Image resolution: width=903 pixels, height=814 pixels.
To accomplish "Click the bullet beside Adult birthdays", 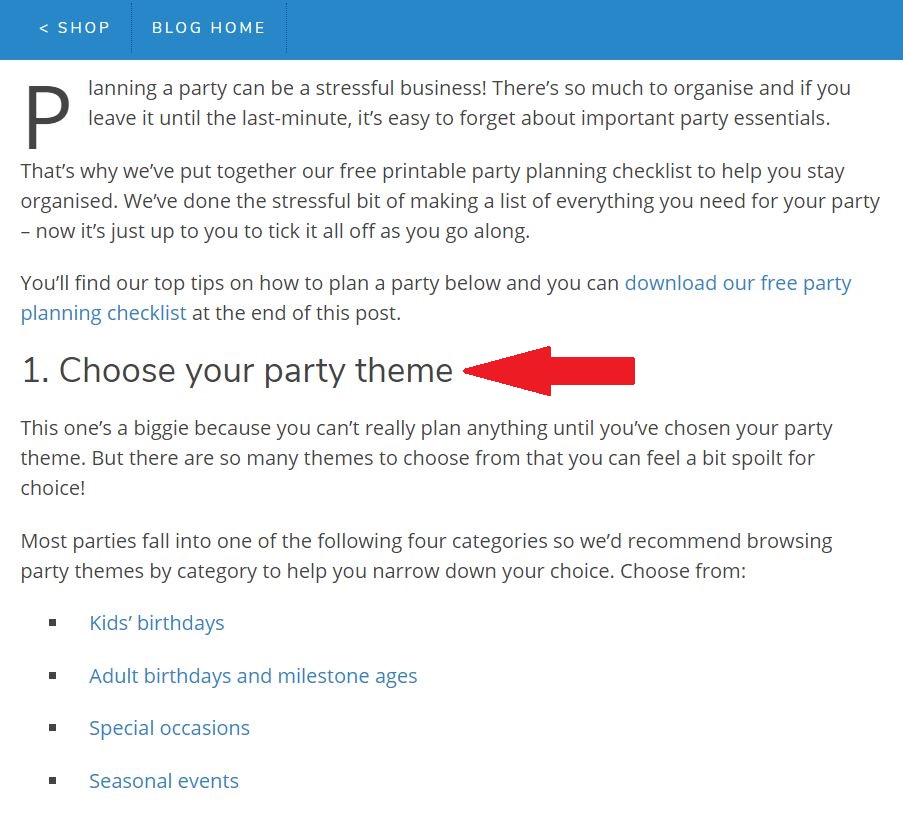I will 52,676.
